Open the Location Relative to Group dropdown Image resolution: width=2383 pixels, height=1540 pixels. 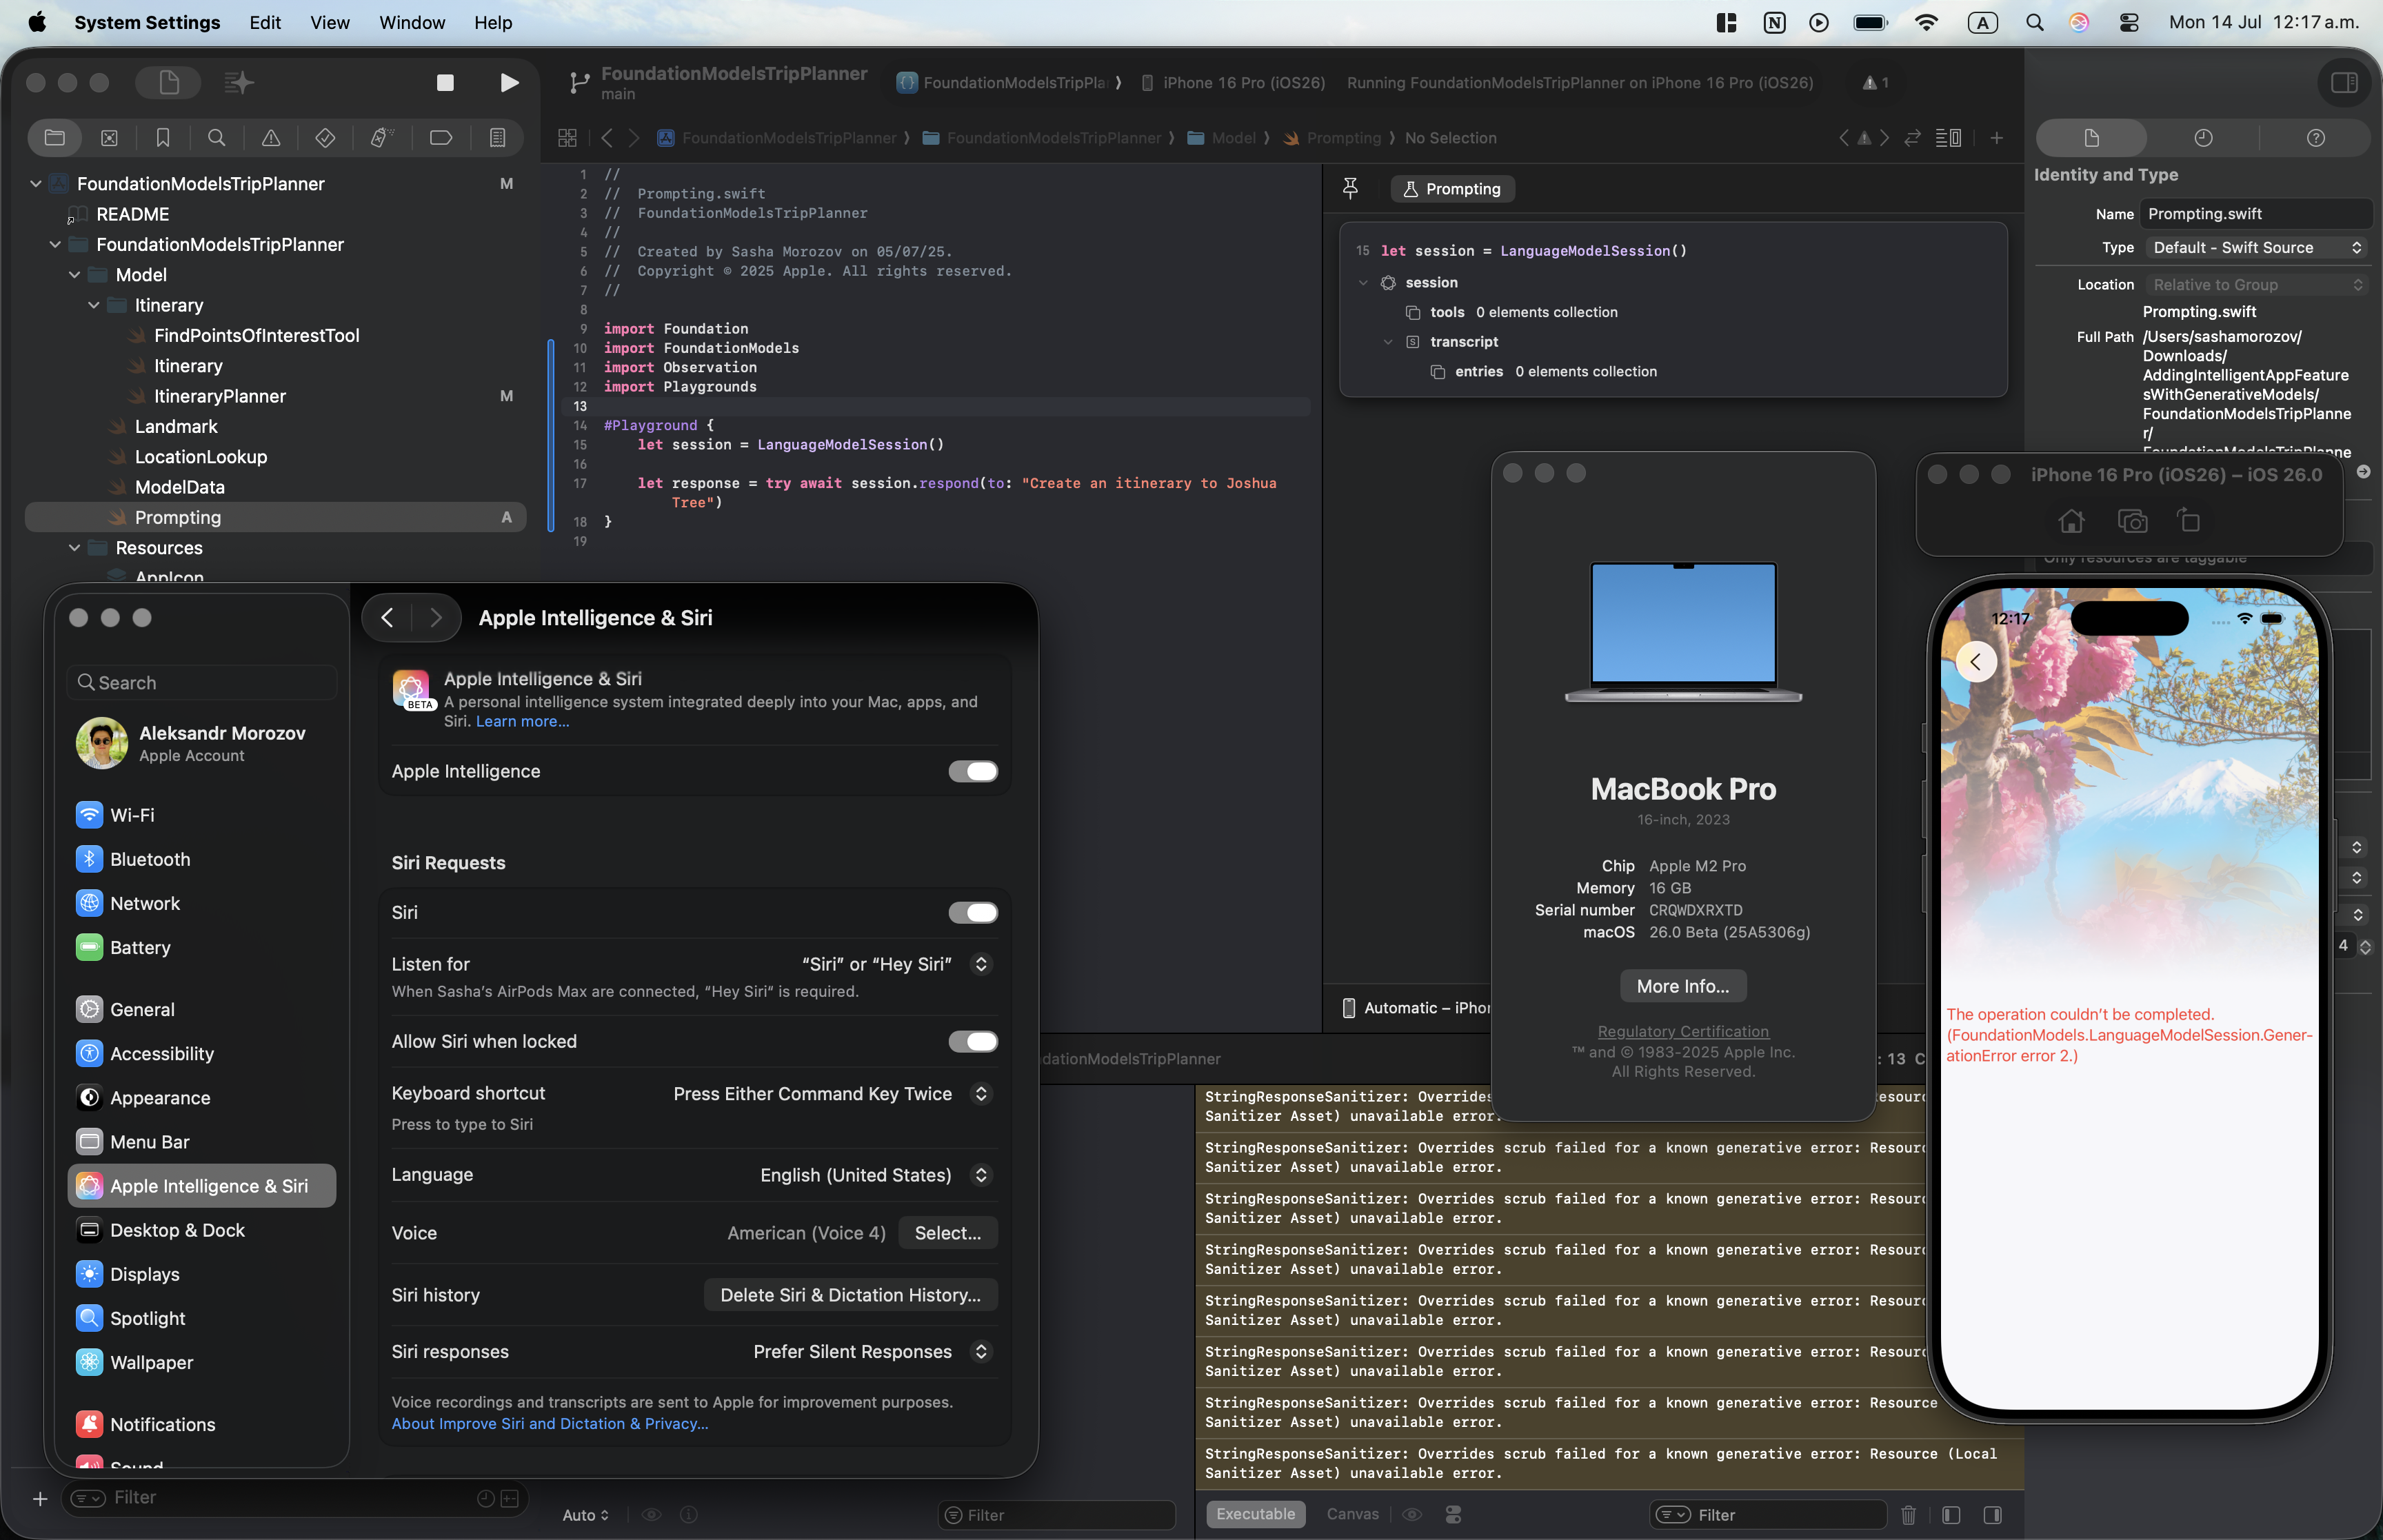(x=2257, y=285)
